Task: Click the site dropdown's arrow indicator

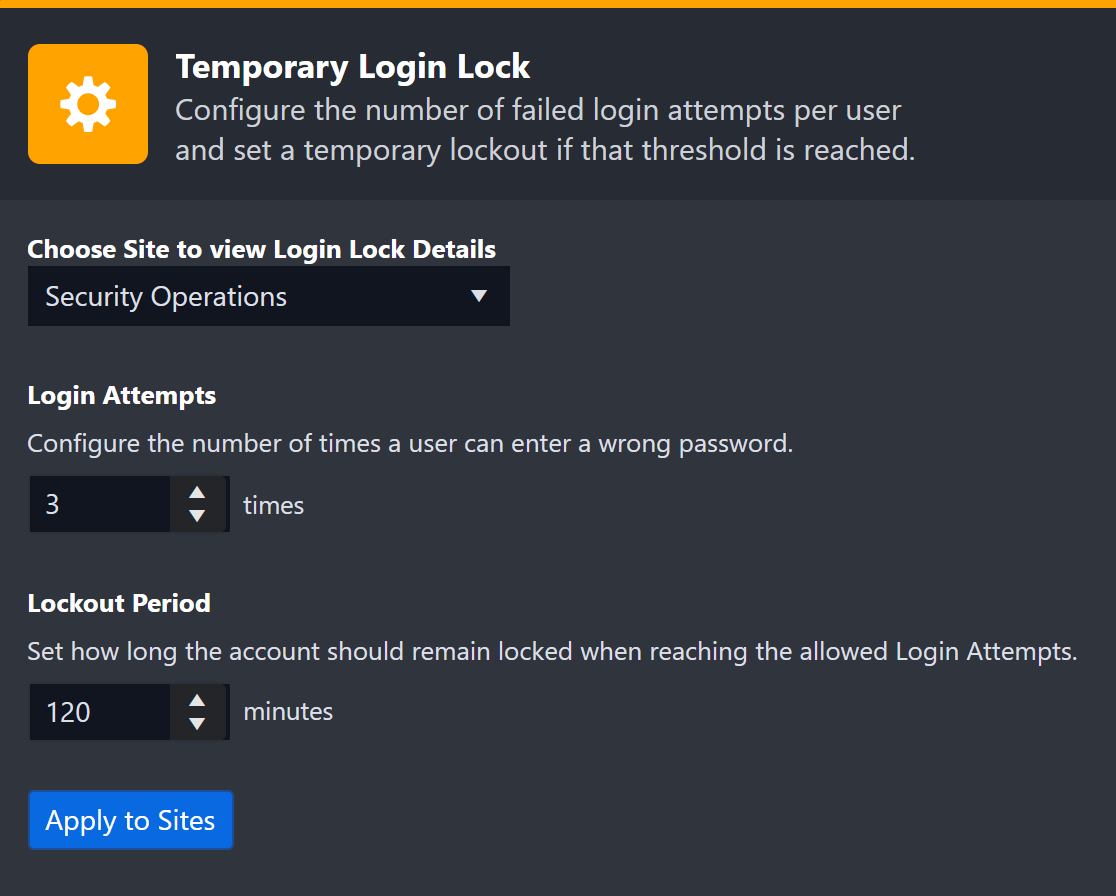Action: [x=479, y=297]
